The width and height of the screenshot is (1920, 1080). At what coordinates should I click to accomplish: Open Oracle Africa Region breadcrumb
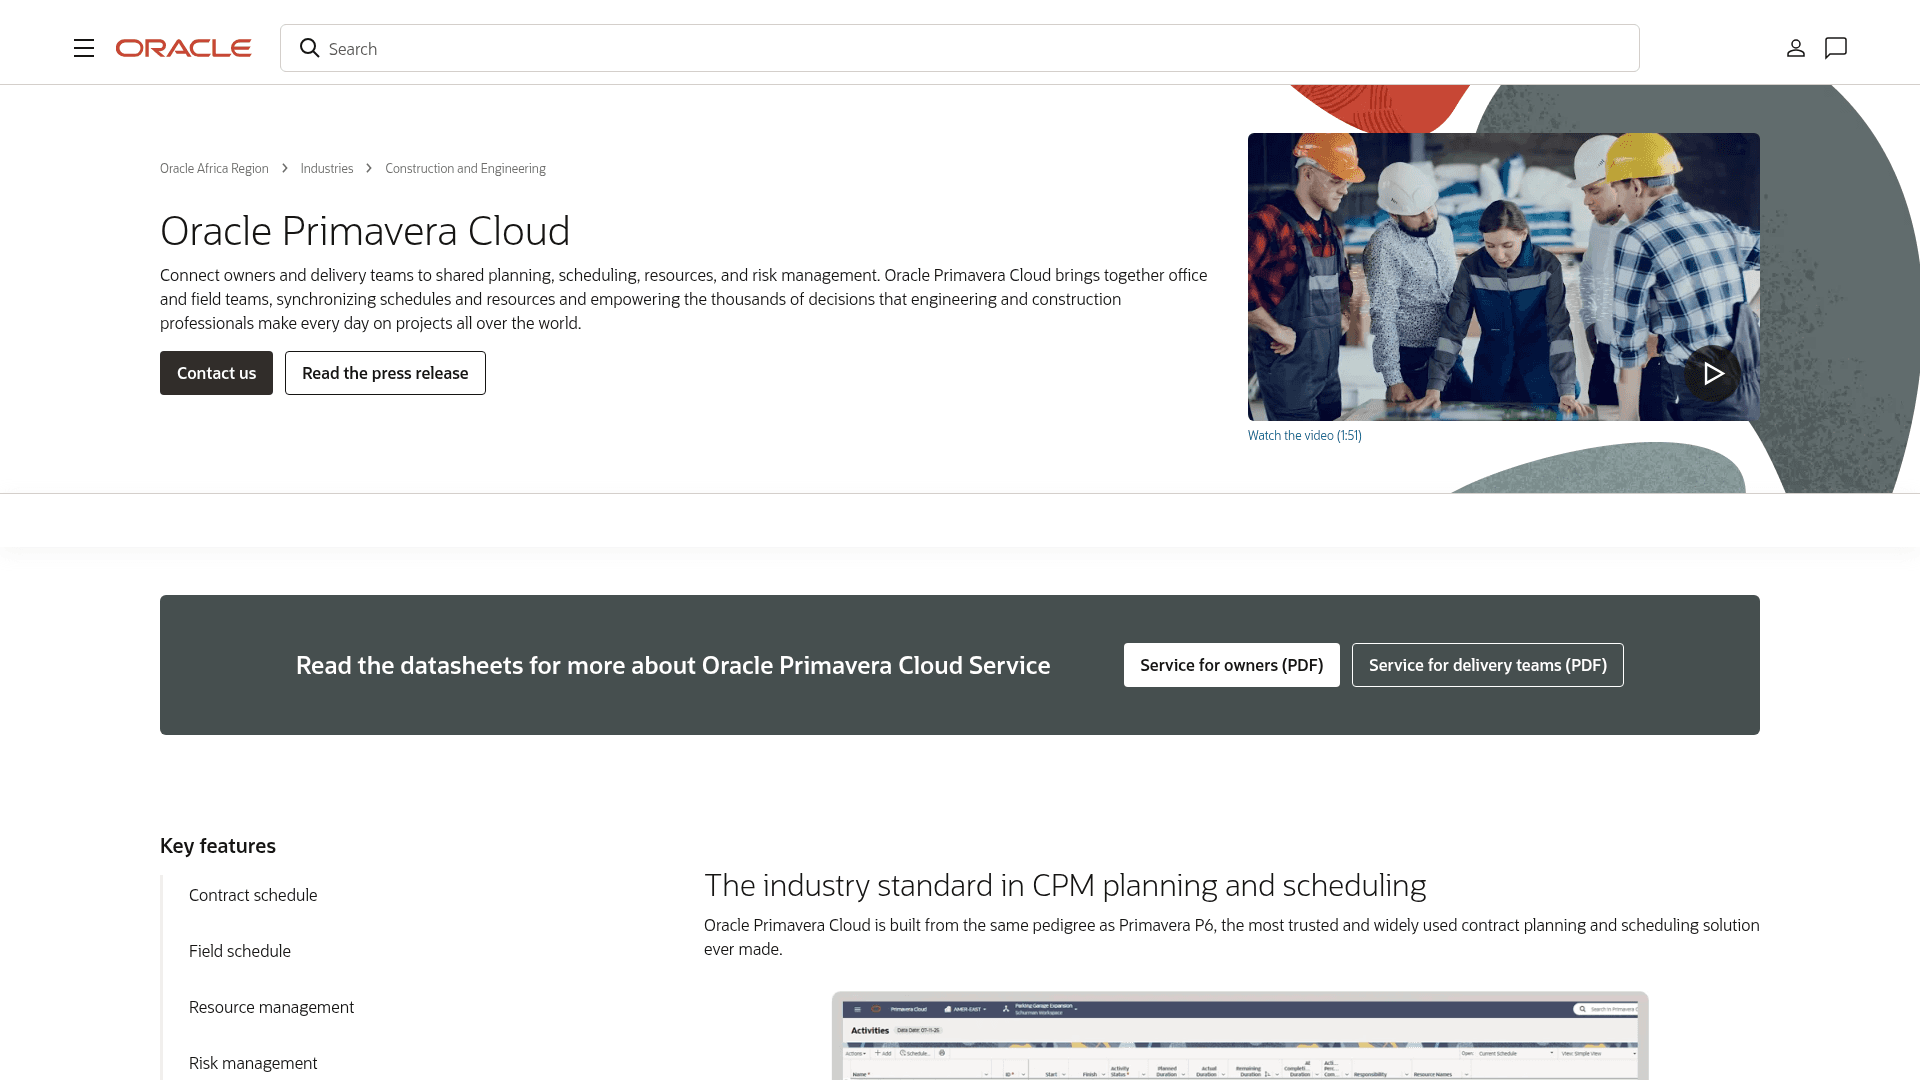click(x=214, y=168)
